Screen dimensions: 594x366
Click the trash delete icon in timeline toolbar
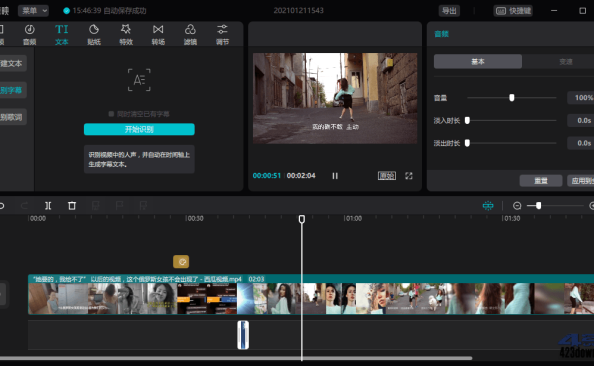click(x=72, y=206)
